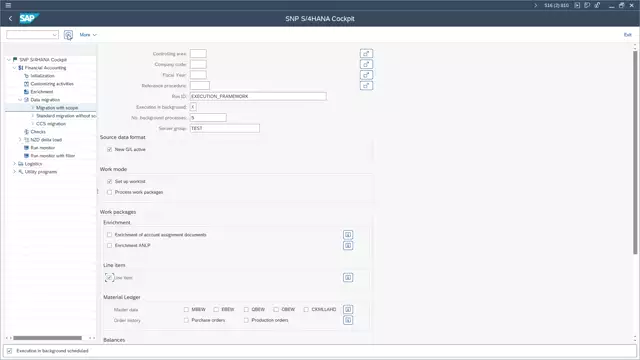Click the lock icon in title bar

[x=597, y=5]
